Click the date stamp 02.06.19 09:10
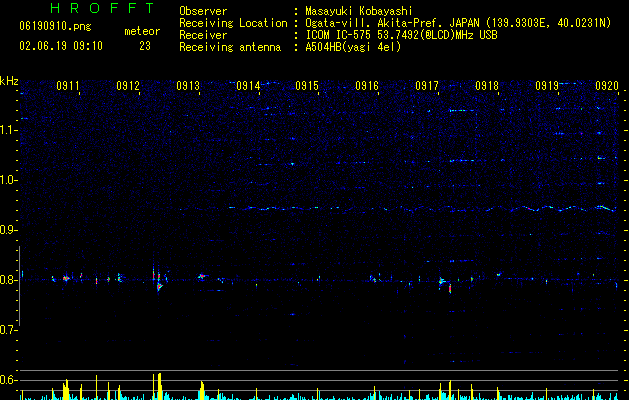Screen dimensions: 629x400 61,46
